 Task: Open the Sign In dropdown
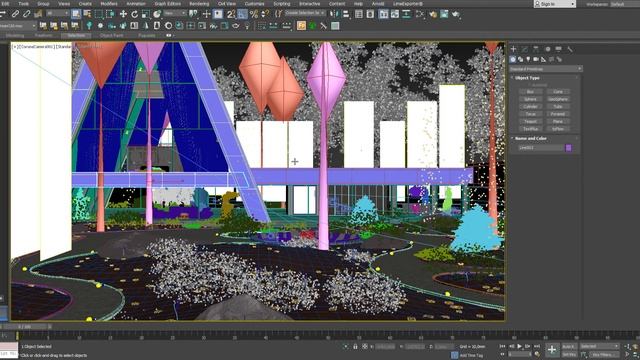555,4
